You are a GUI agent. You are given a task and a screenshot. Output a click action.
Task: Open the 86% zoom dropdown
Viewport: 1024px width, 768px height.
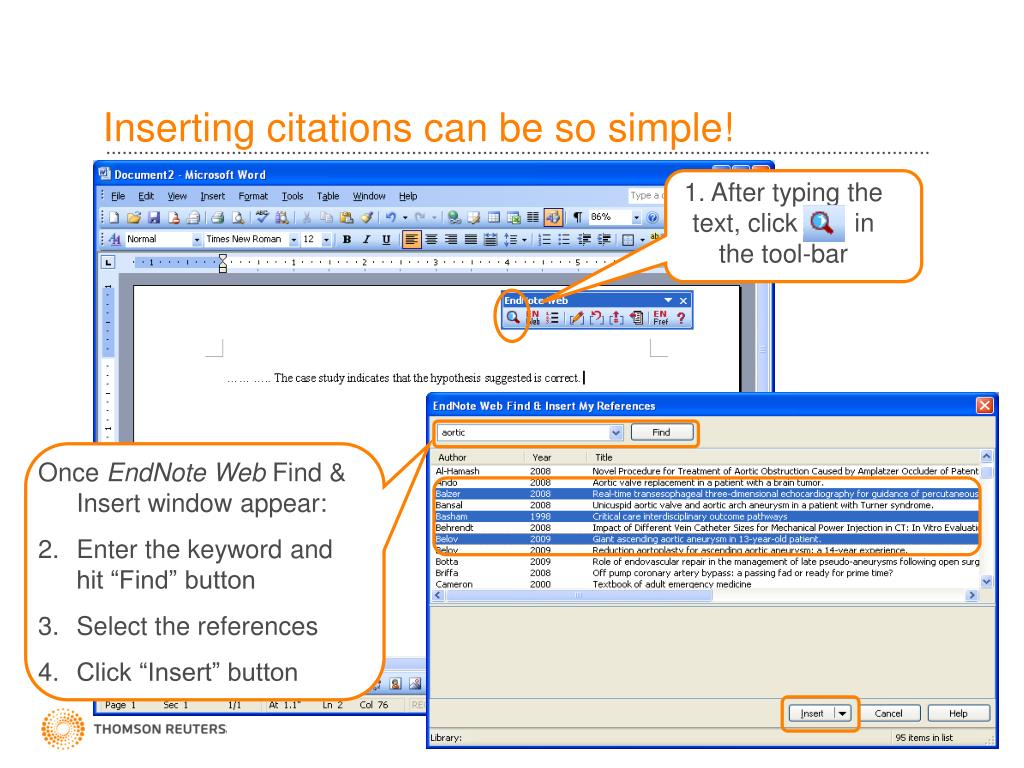tap(636, 217)
